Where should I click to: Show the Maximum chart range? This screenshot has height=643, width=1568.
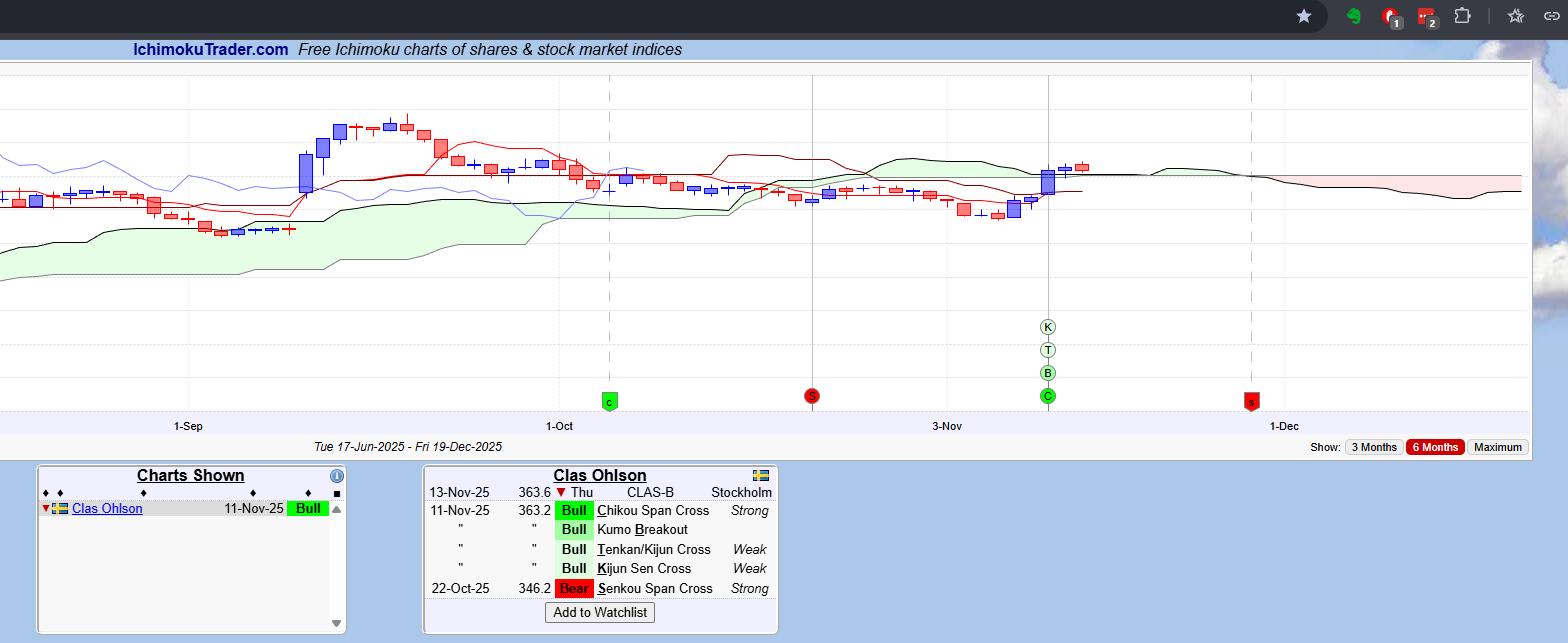click(x=1497, y=447)
